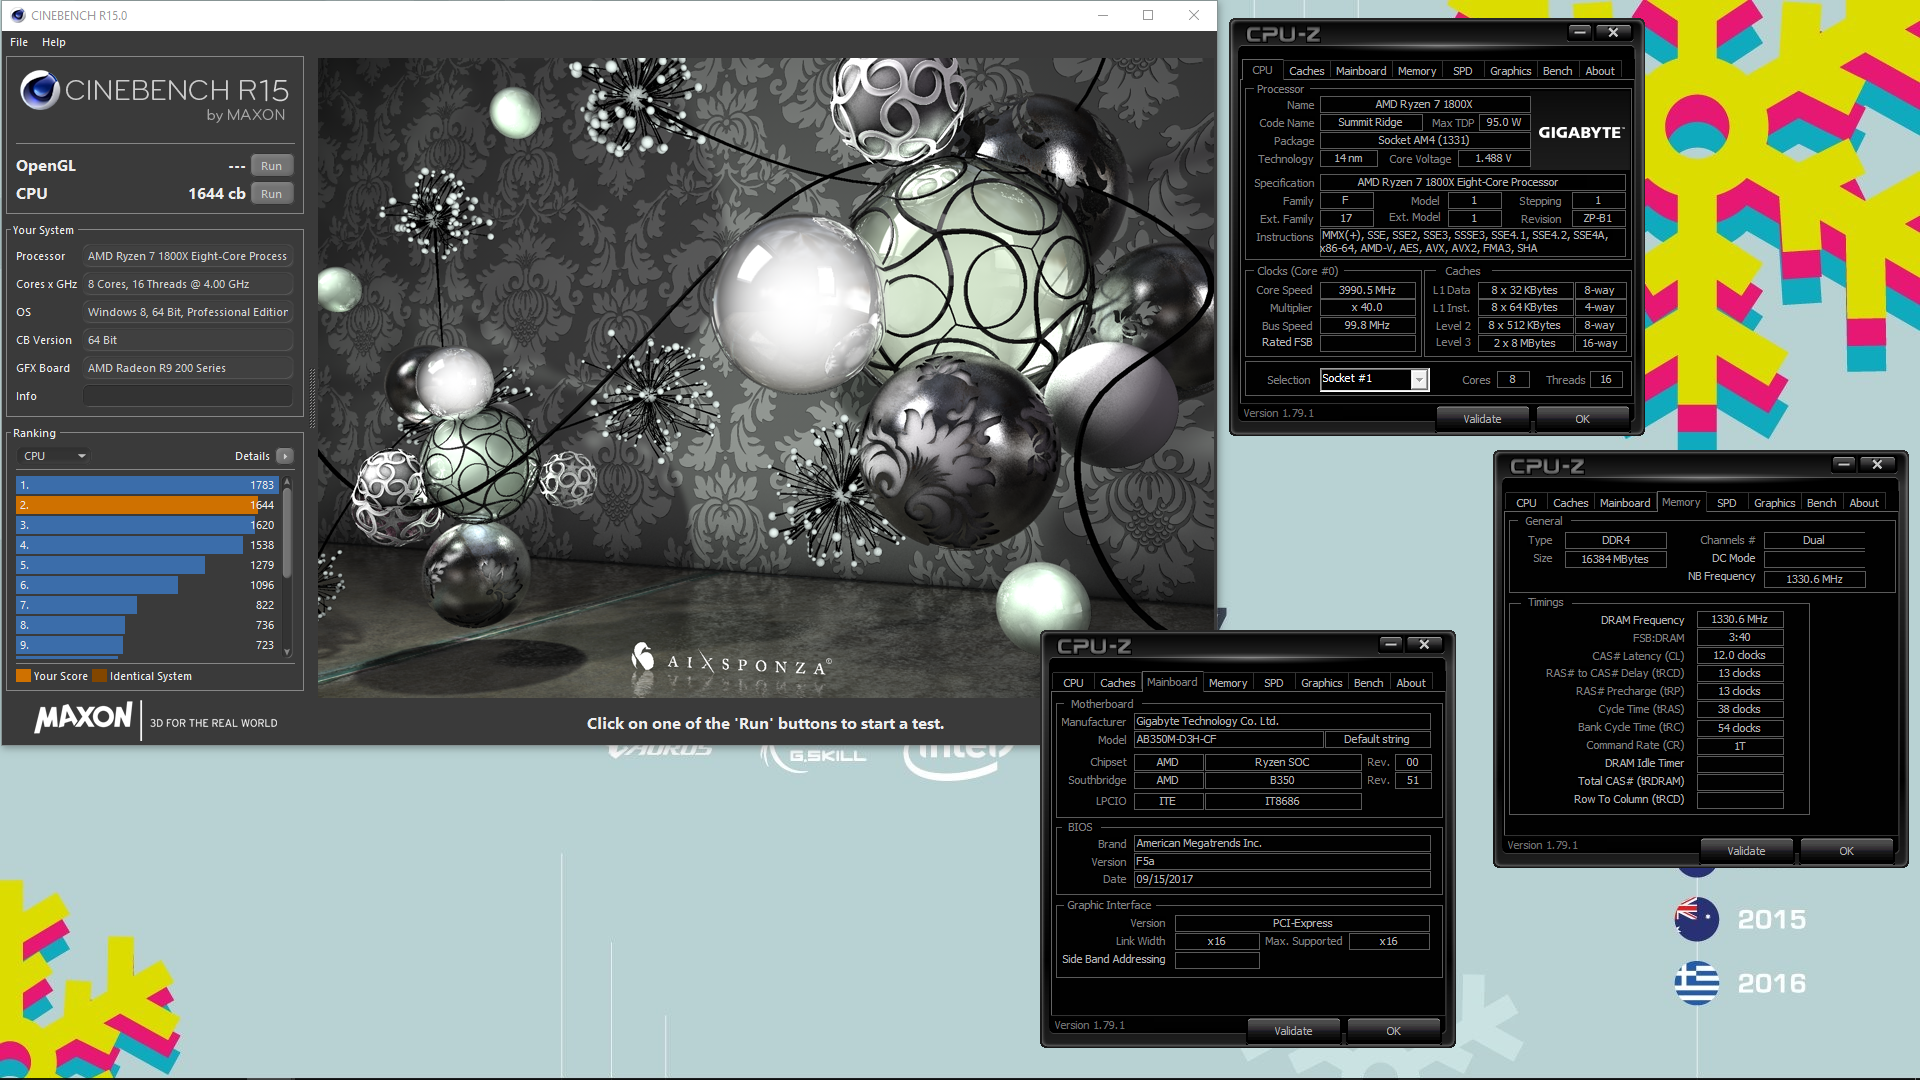Click the Identical System legend swatch
Screen dimensions: 1920x1080
[99, 676]
